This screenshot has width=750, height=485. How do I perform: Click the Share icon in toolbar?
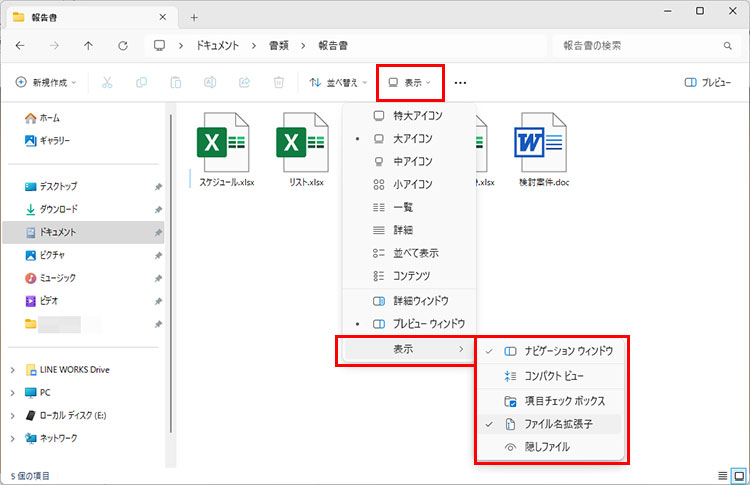[245, 83]
